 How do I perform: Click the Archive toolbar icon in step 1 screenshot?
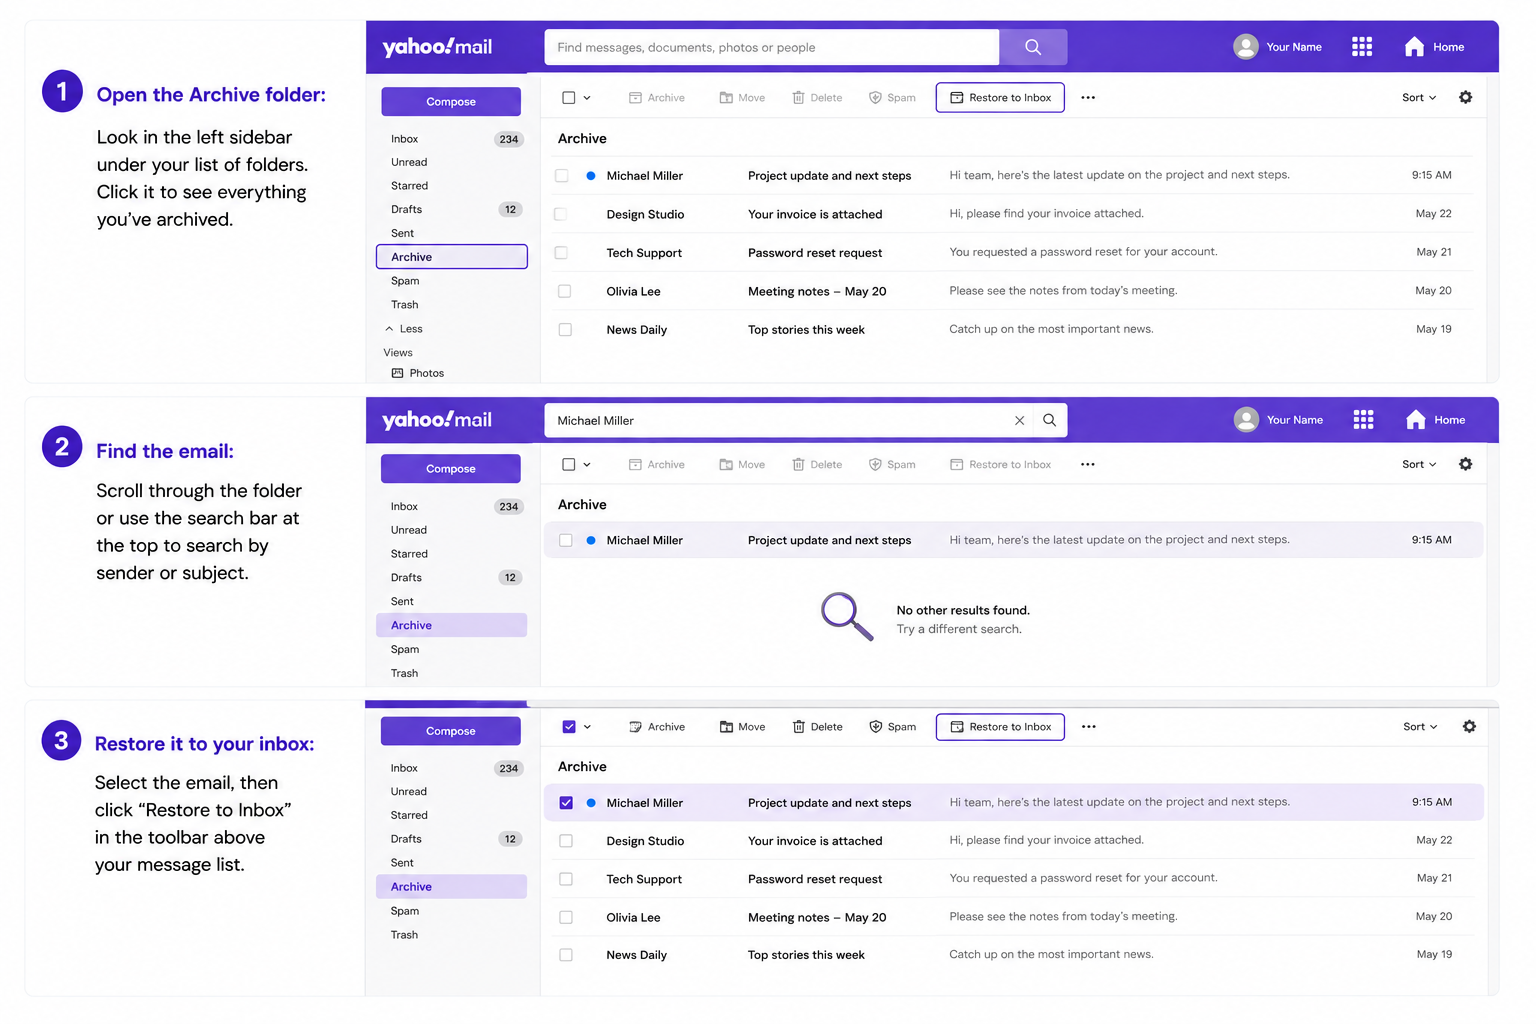point(635,98)
